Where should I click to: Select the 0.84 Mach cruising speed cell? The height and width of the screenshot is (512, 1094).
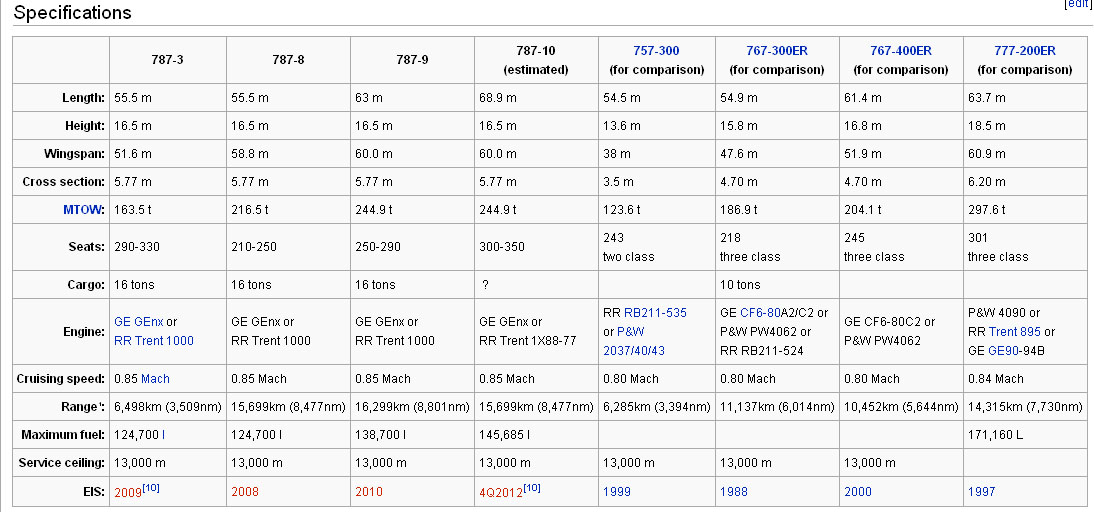(1025, 379)
